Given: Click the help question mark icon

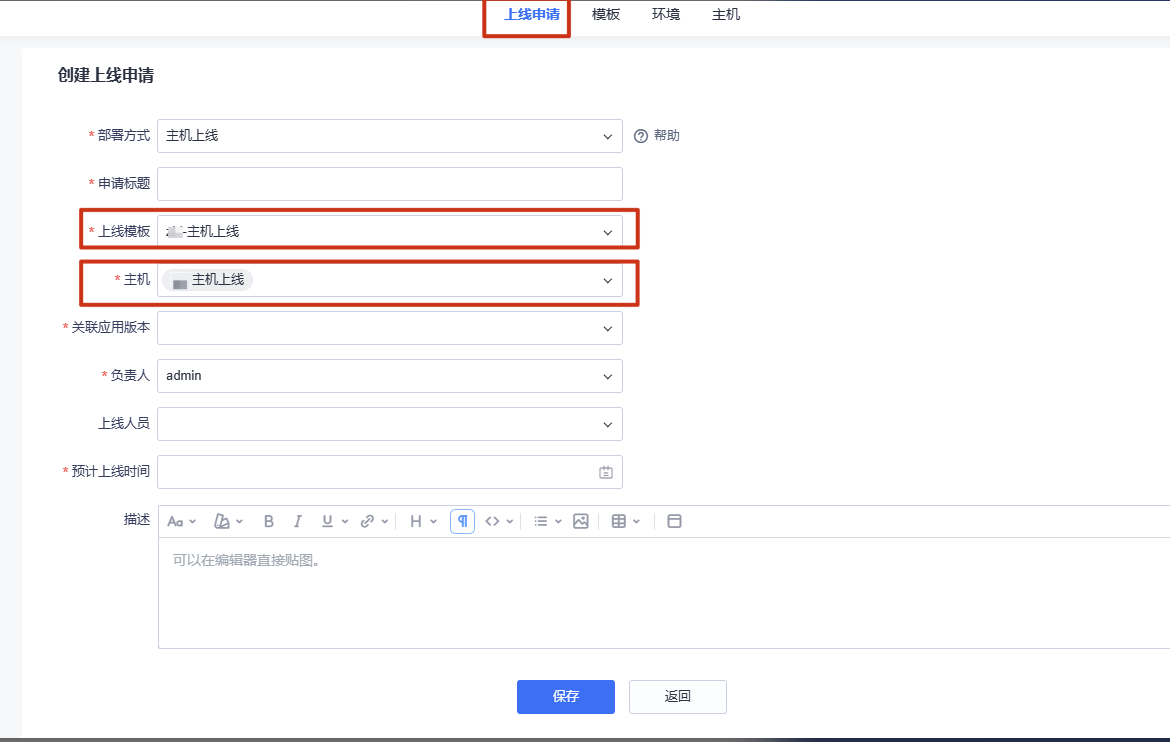Looking at the screenshot, I should (x=641, y=136).
